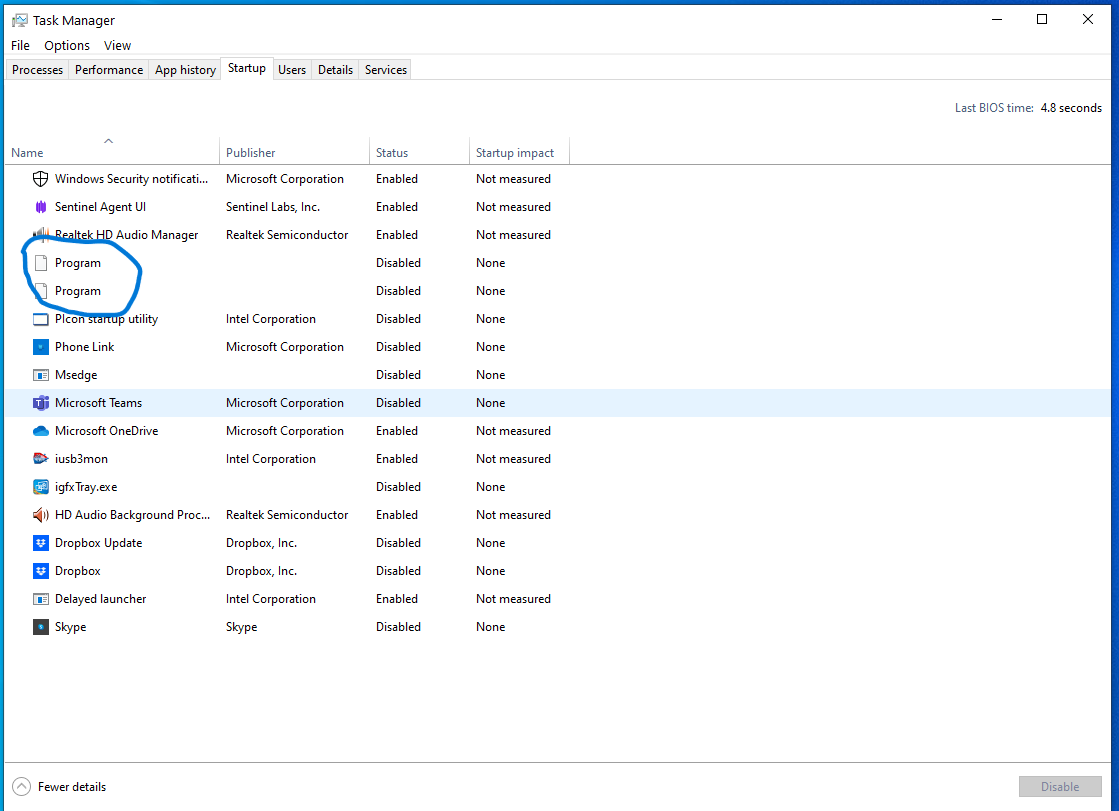Click the iusb3mon icon
1119x811 pixels.
(x=41, y=459)
